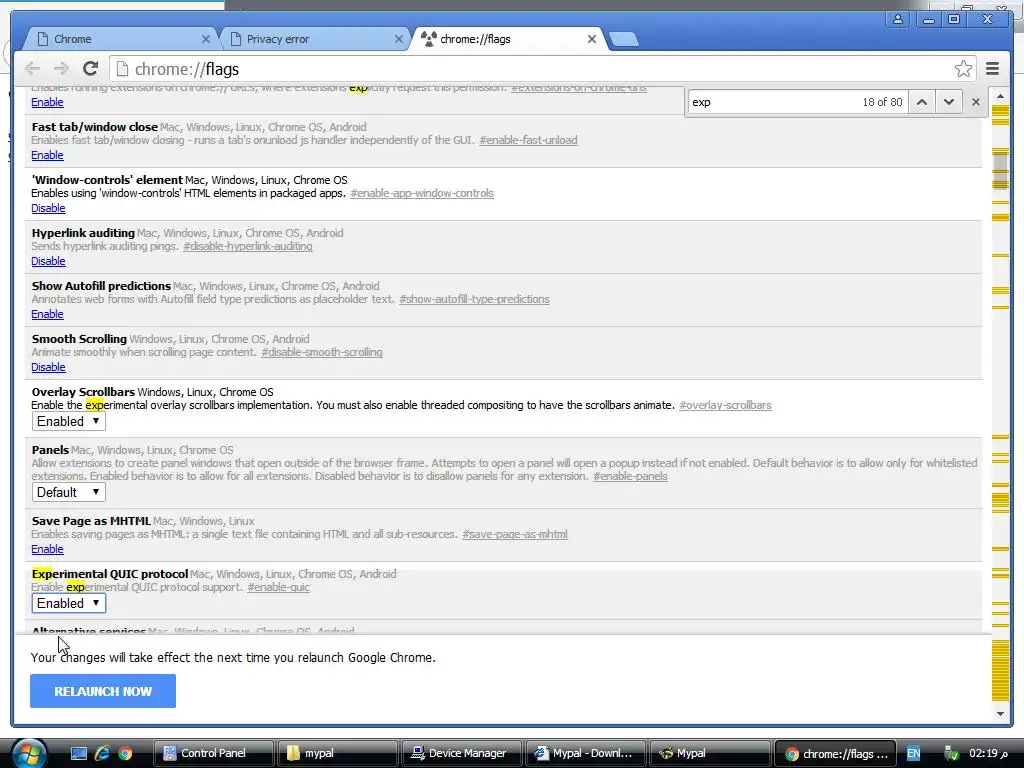Reload the chrome://flags page
The image size is (1024, 768).
click(x=91, y=69)
